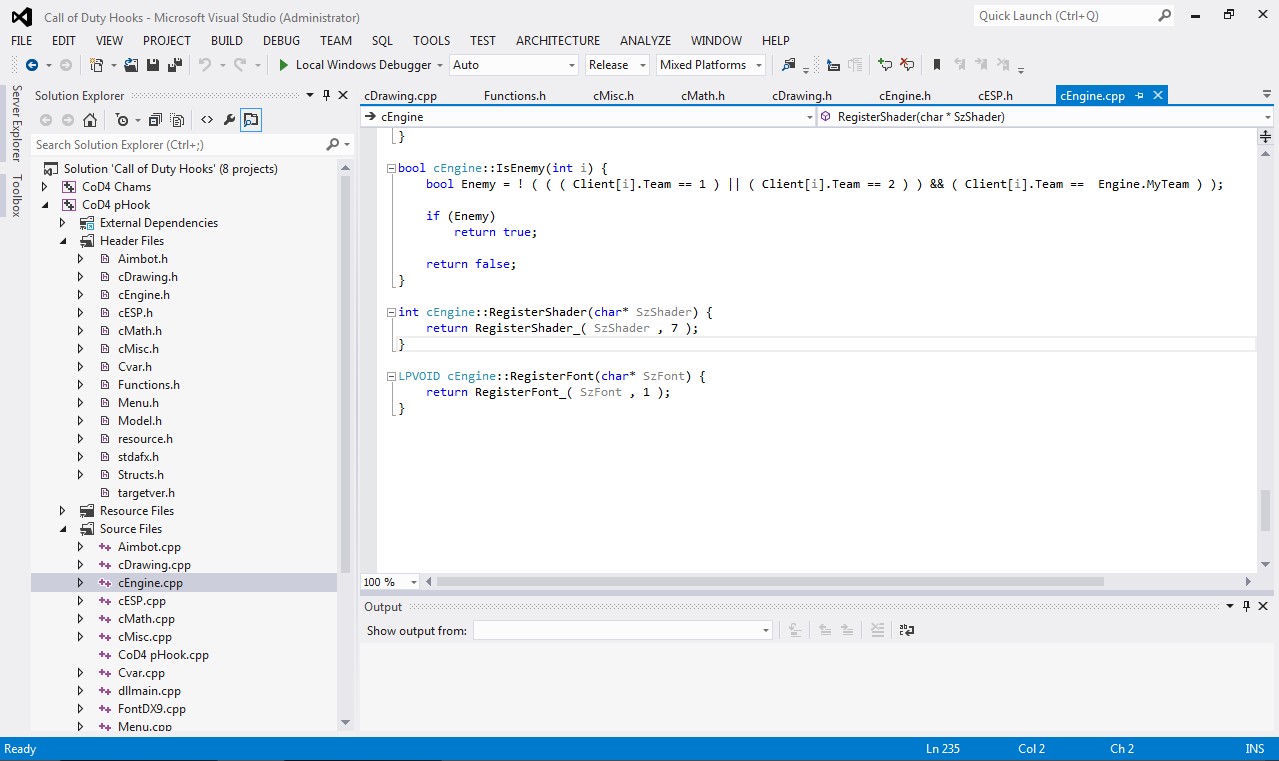
Task: Pin the Solution Explorer panel (auto hide)
Action: point(326,96)
